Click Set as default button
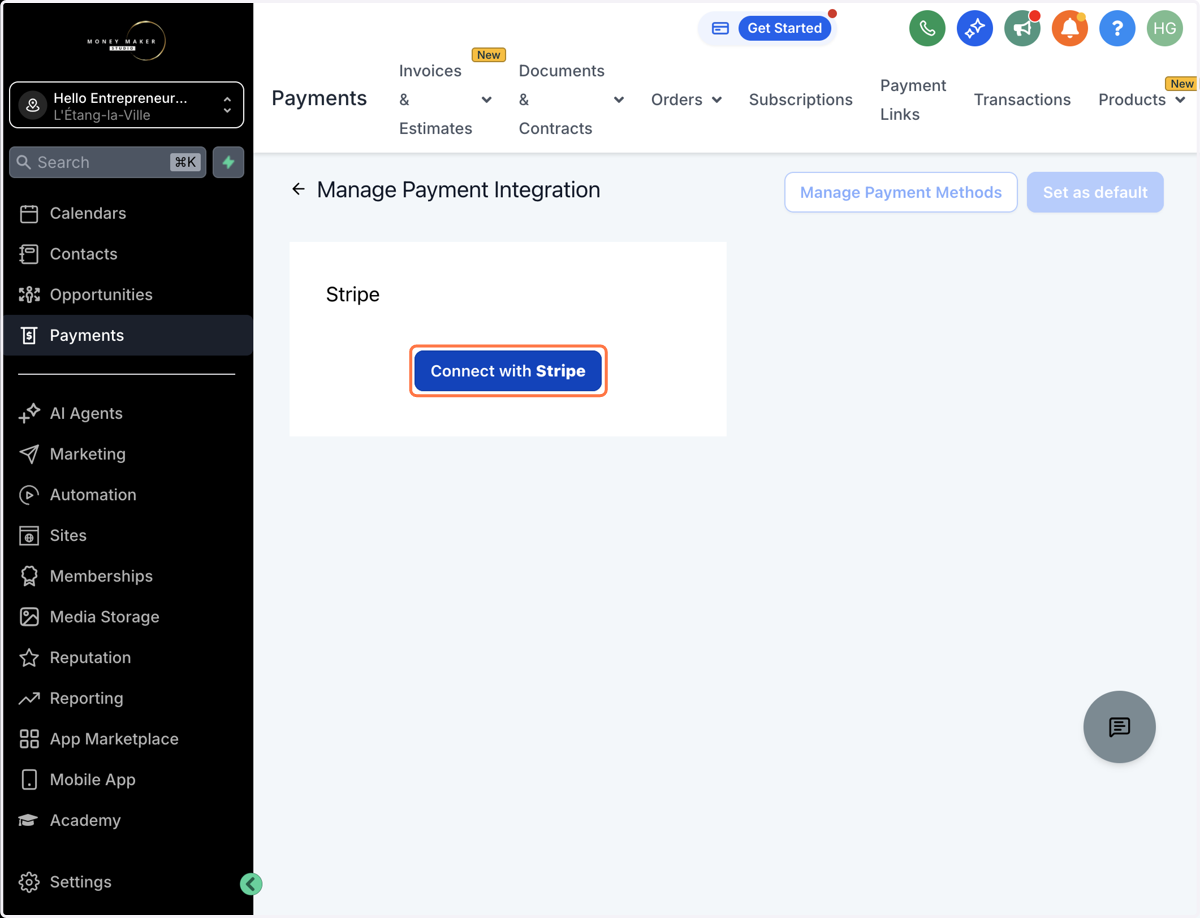Viewport: 1200px width, 918px height. pos(1095,192)
